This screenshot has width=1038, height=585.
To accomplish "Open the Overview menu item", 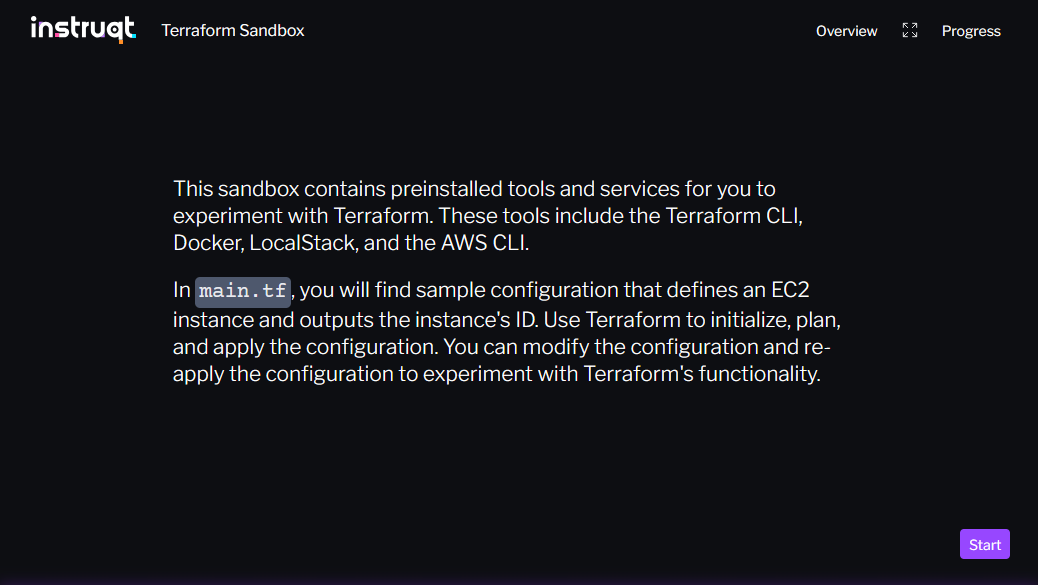I will point(846,31).
